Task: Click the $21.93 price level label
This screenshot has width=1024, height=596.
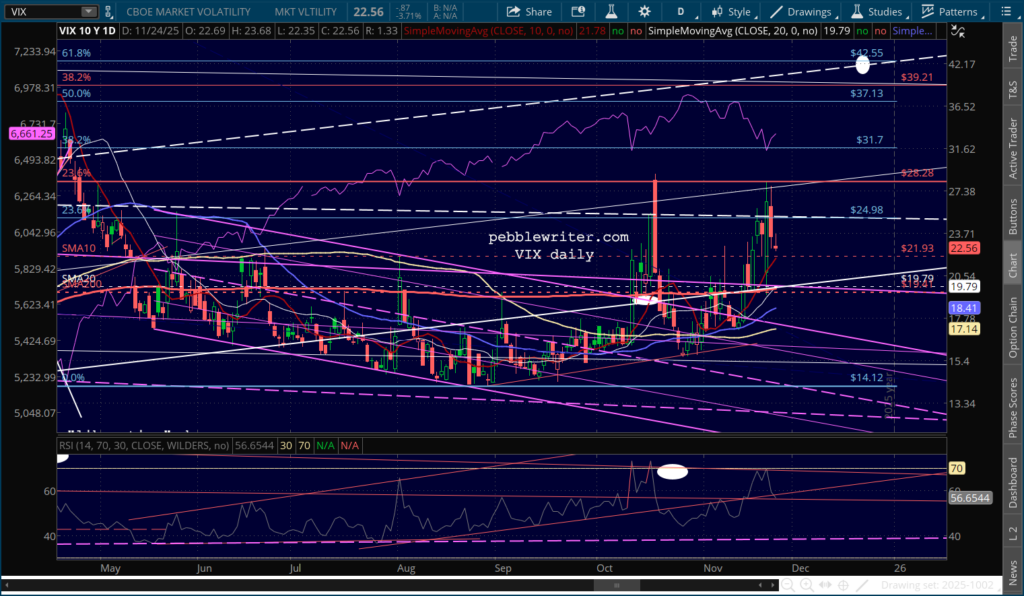Action: [917, 248]
